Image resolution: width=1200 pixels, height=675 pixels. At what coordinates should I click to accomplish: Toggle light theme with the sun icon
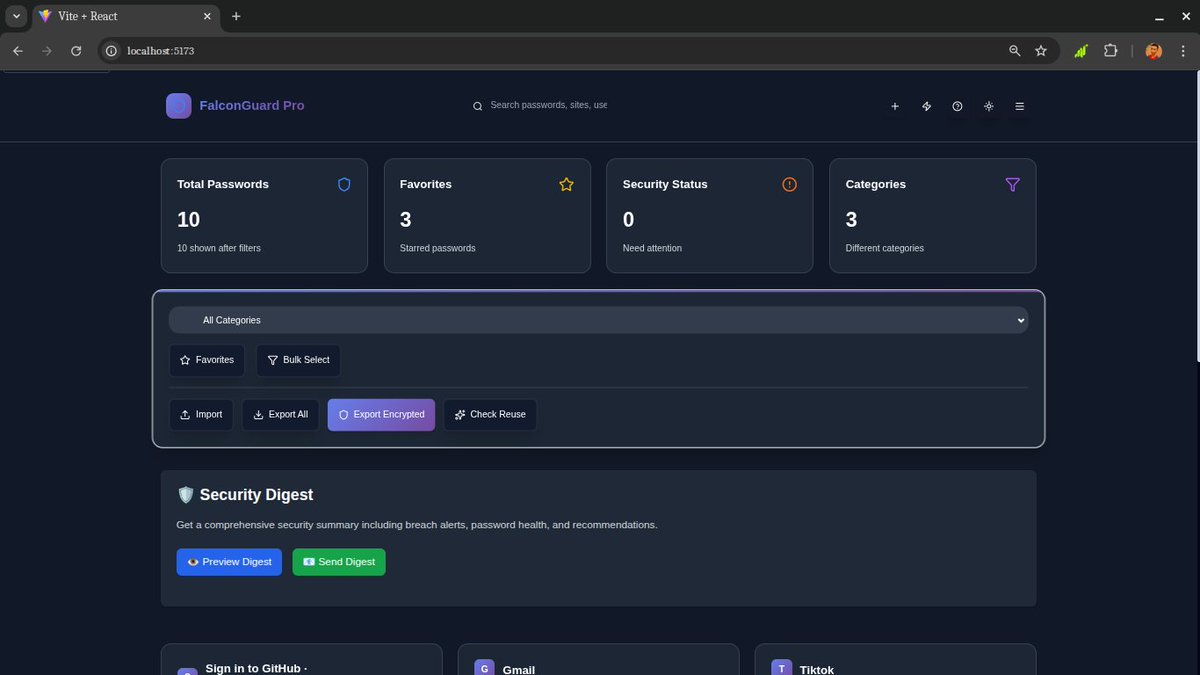click(x=988, y=106)
